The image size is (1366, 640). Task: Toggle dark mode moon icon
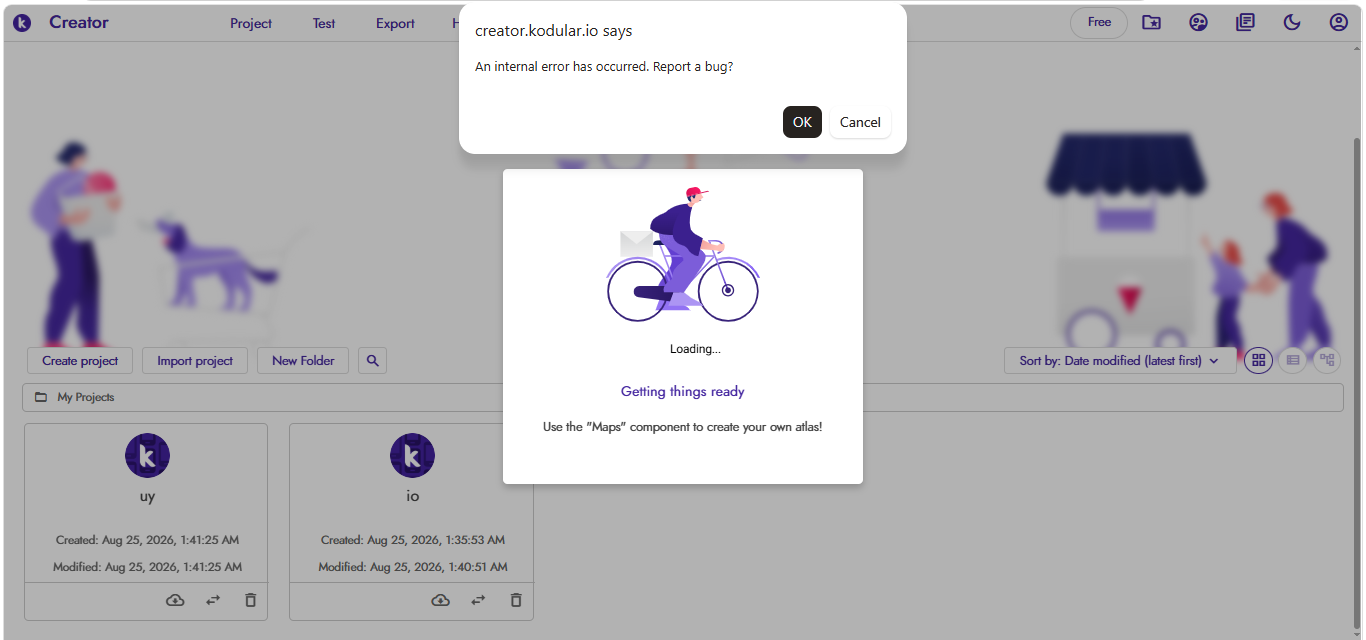[x=1292, y=22]
